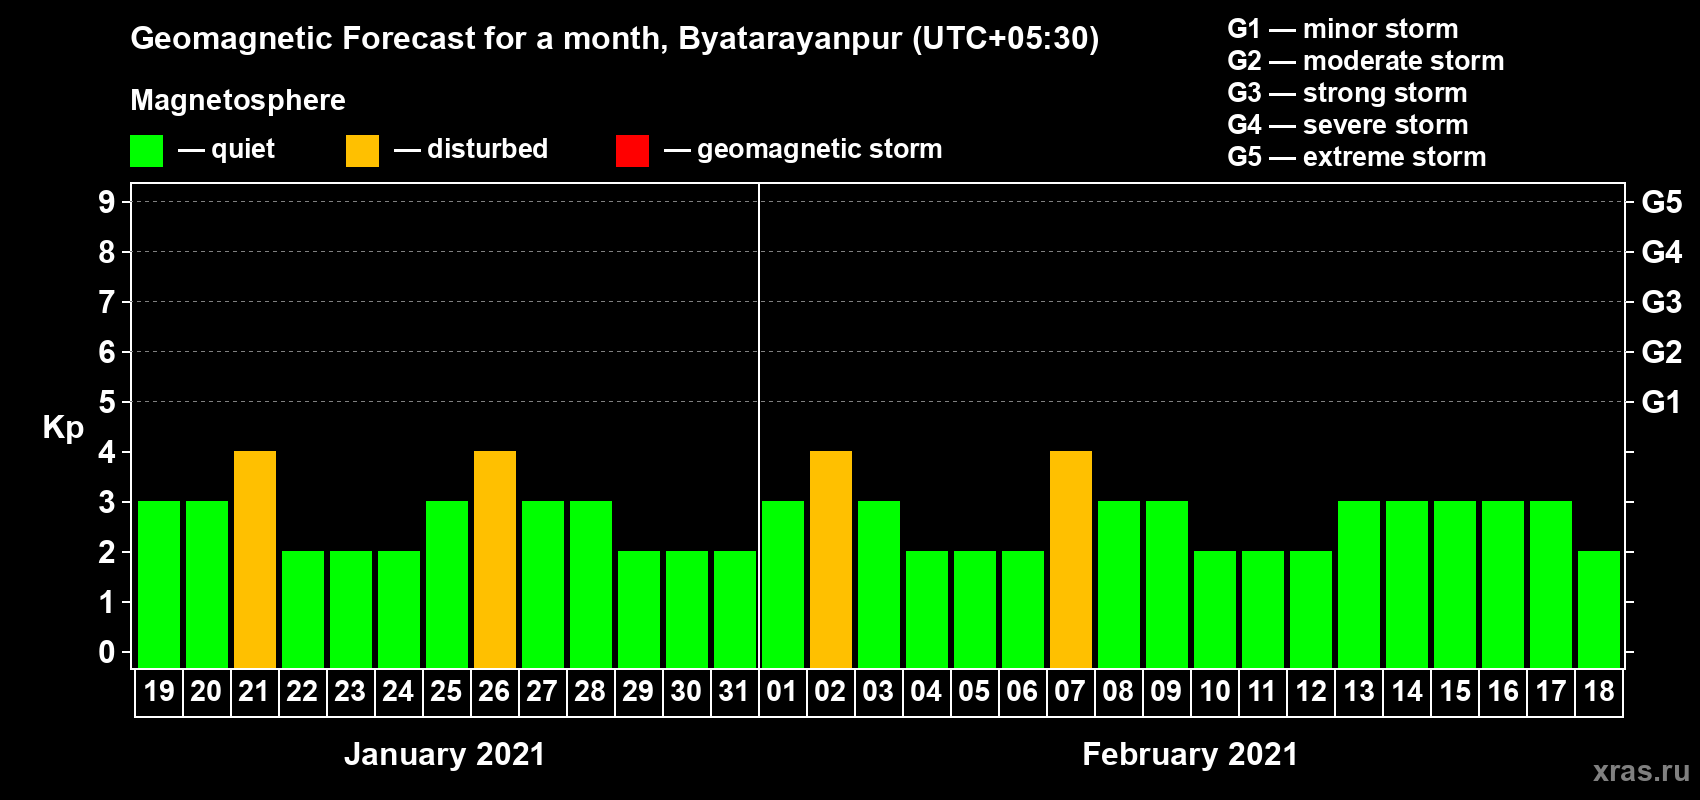Click date label 30 on the axis

(x=686, y=691)
